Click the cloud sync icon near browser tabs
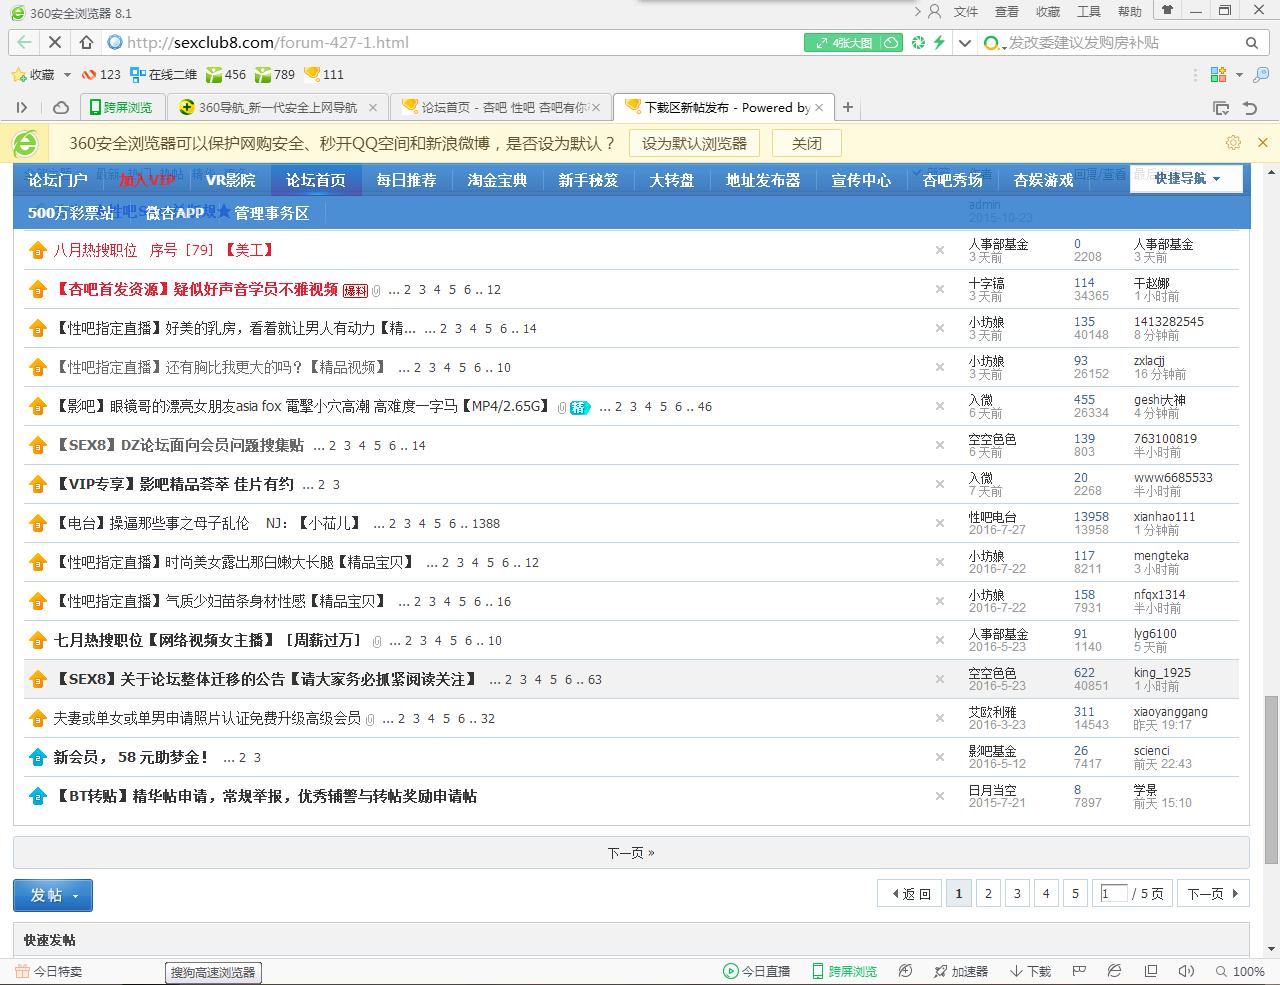The height and width of the screenshot is (985, 1280). [x=60, y=107]
